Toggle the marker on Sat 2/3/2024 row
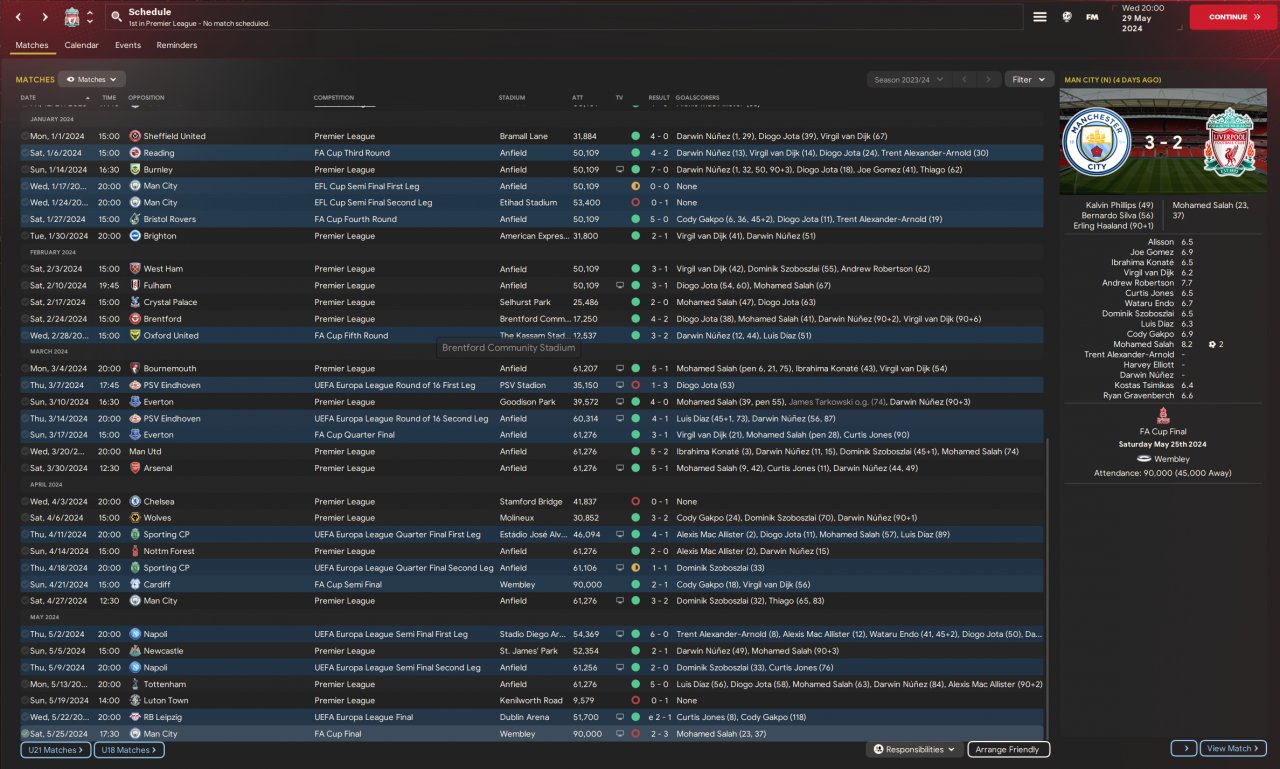 click(25, 269)
